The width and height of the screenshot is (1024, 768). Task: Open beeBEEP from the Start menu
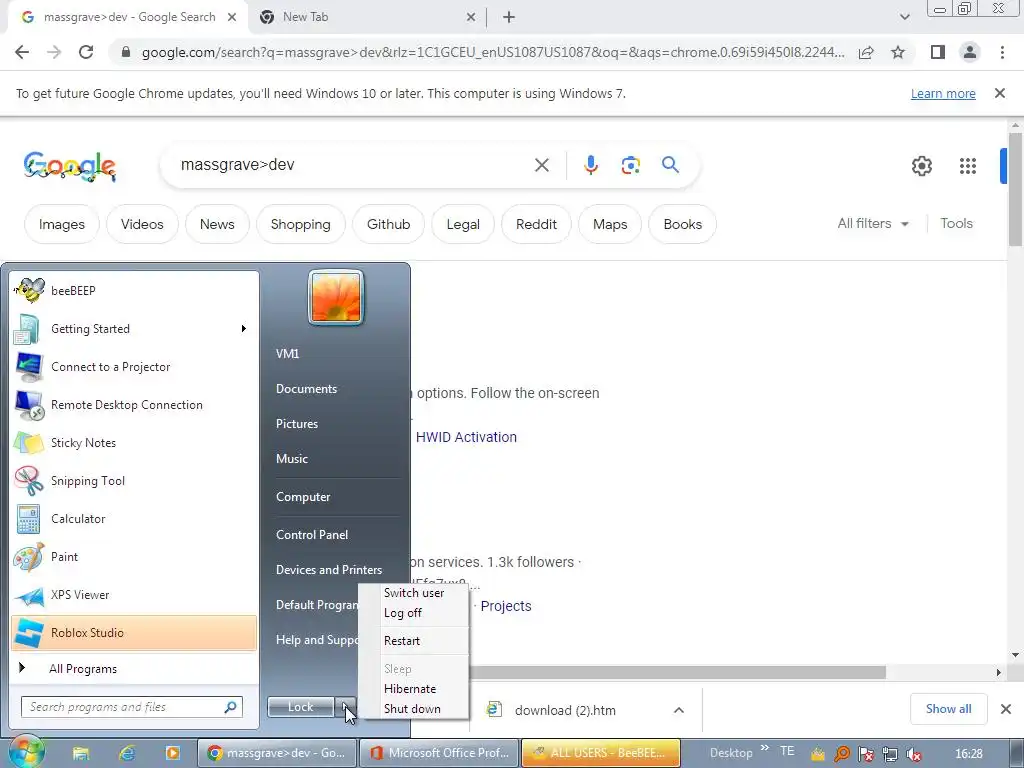pos(133,291)
